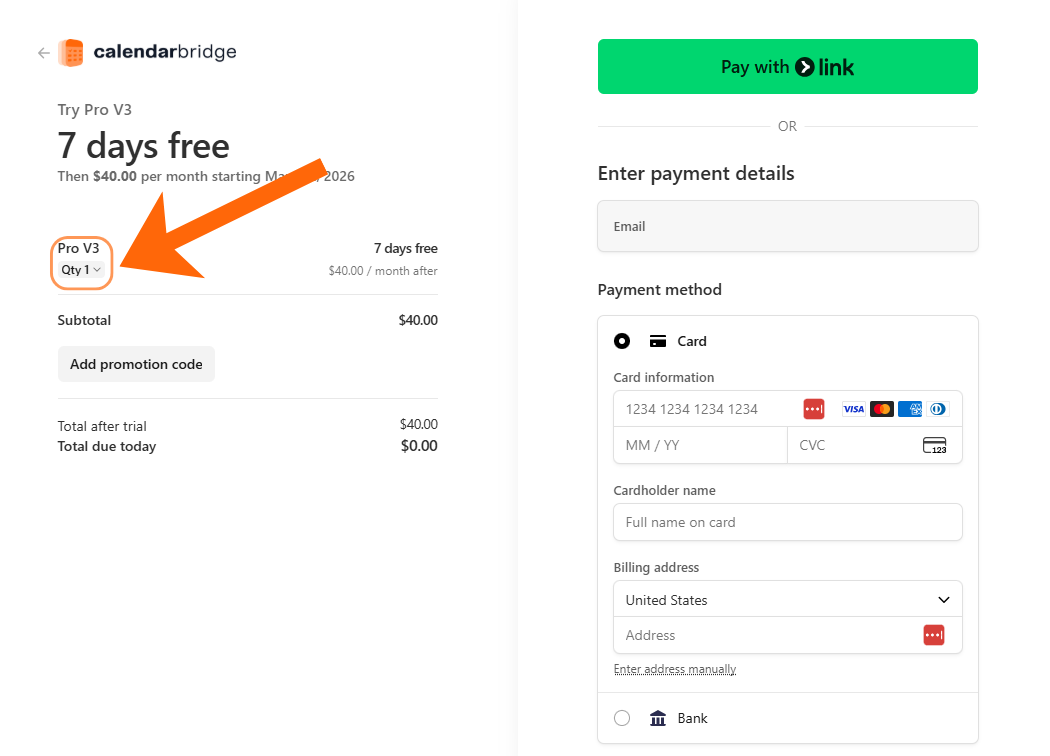Click Add promotion code button
Screen dimensions: 1050x756
click(136, 364)
